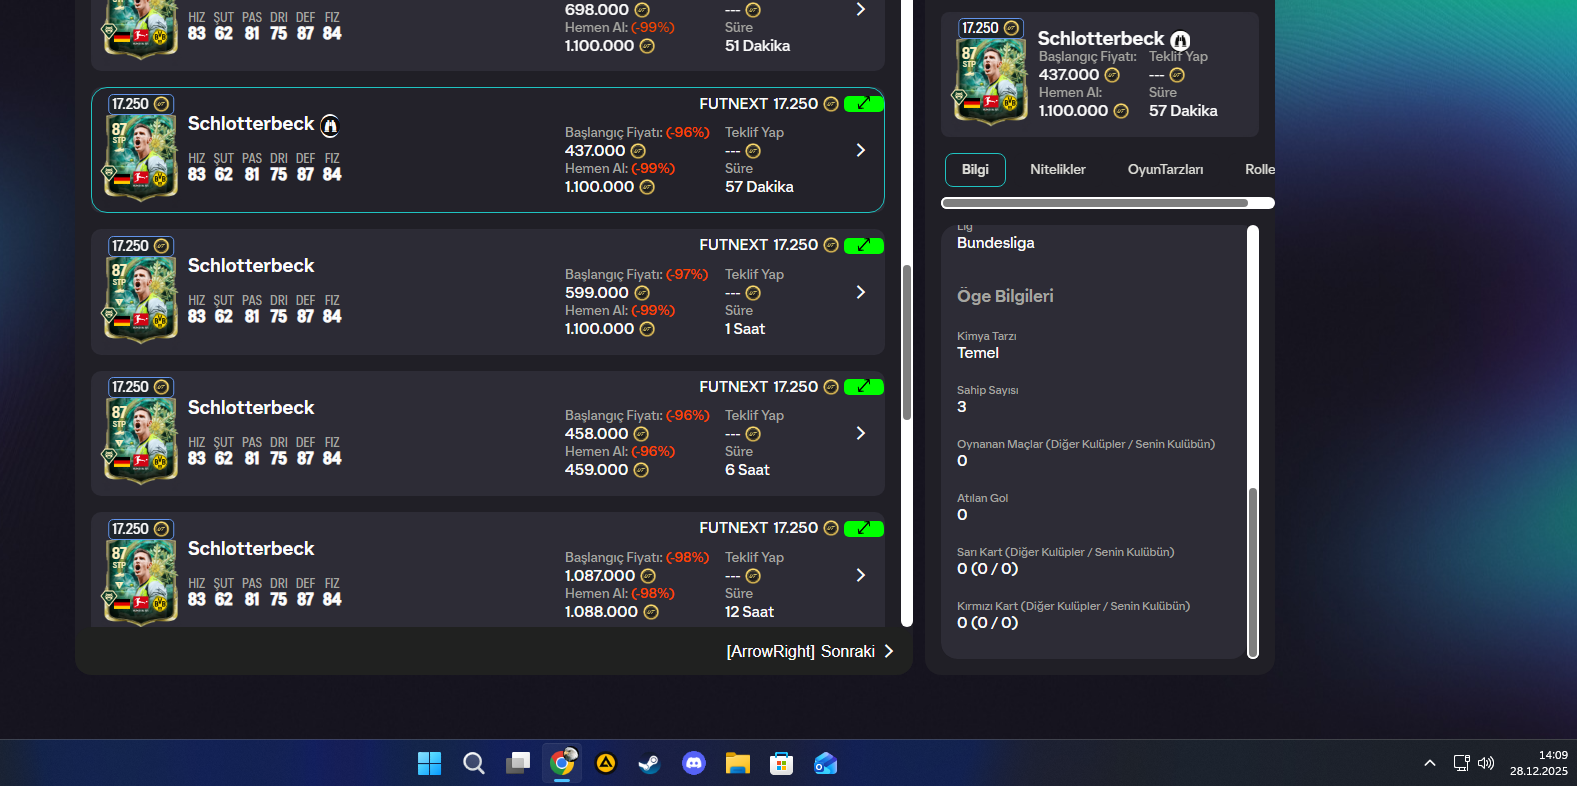
Task: Click the '12 Saat' remaining time
Action: 749,612
